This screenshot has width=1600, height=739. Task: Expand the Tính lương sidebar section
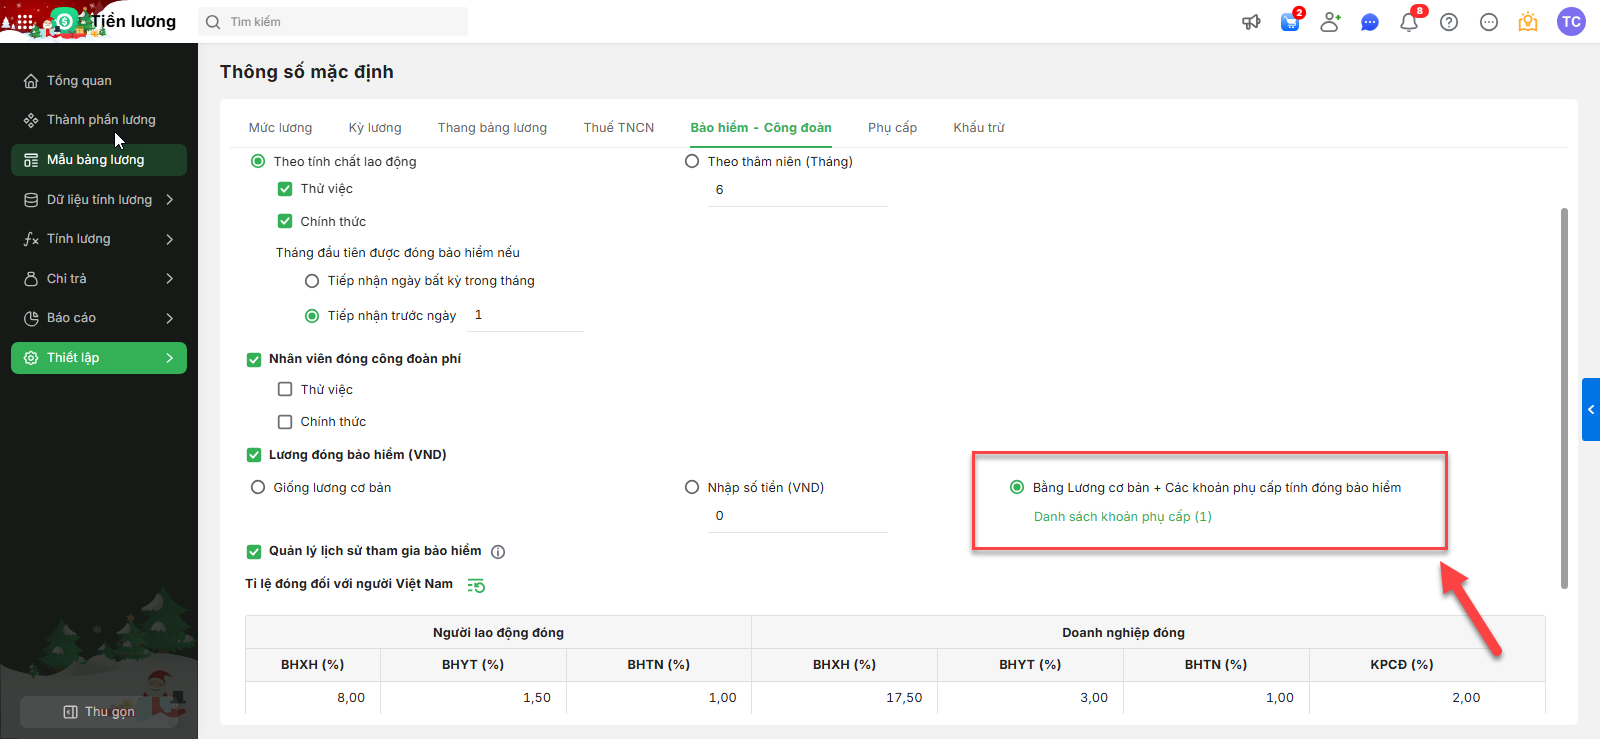coord(99,239)
